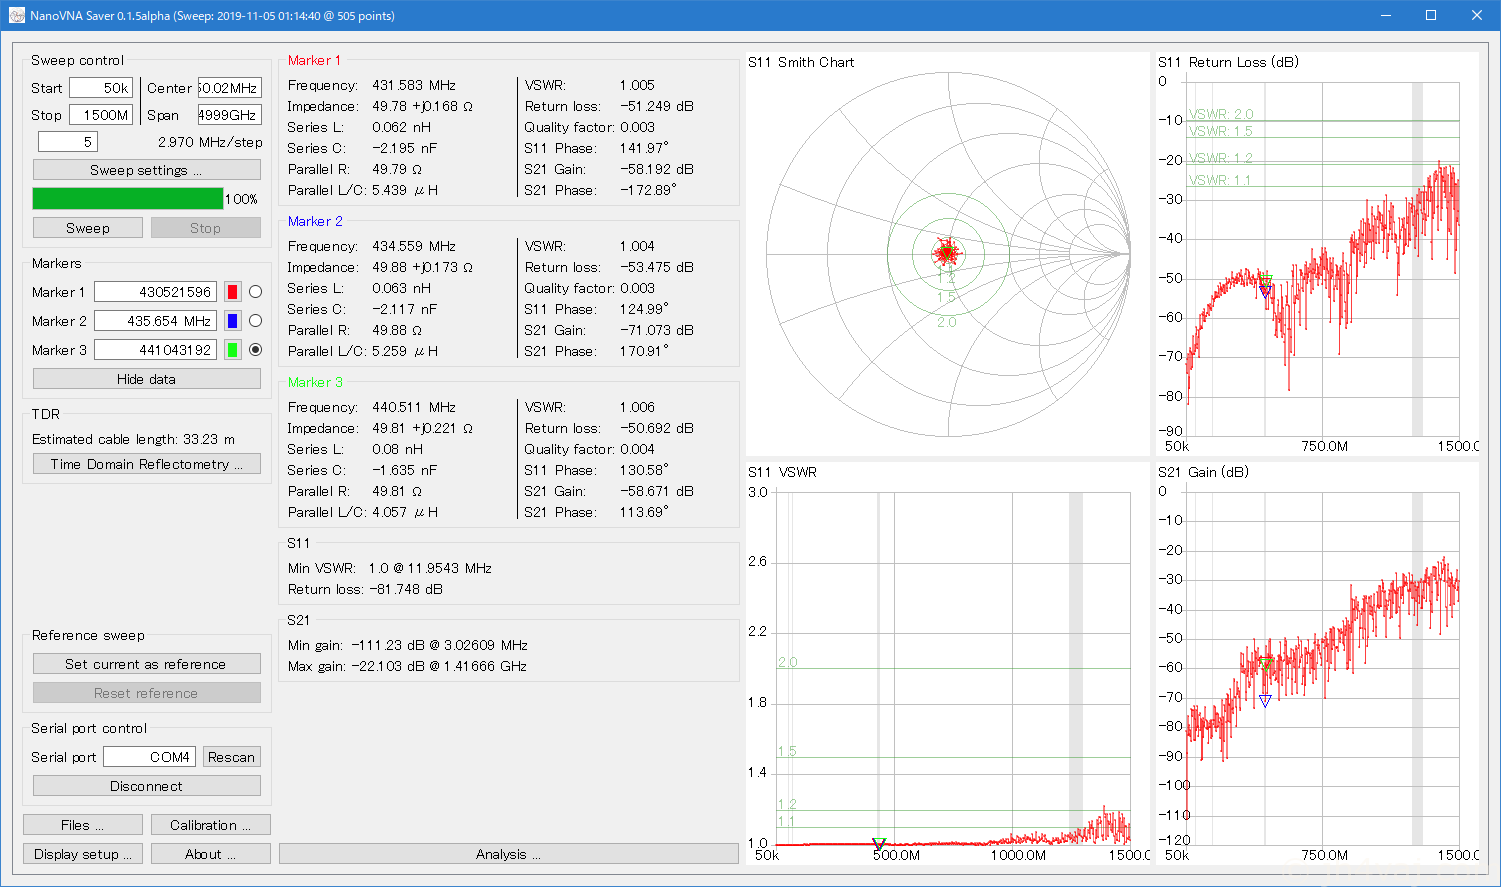Image resolution: width=1501 pixels, height=887 pixels.
Task: Select the Marker 1 radio button
Action: (255, 292)
